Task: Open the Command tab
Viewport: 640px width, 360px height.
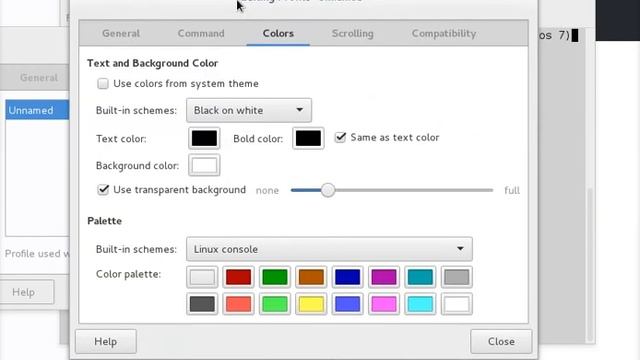Action: [x=201, y=33]
